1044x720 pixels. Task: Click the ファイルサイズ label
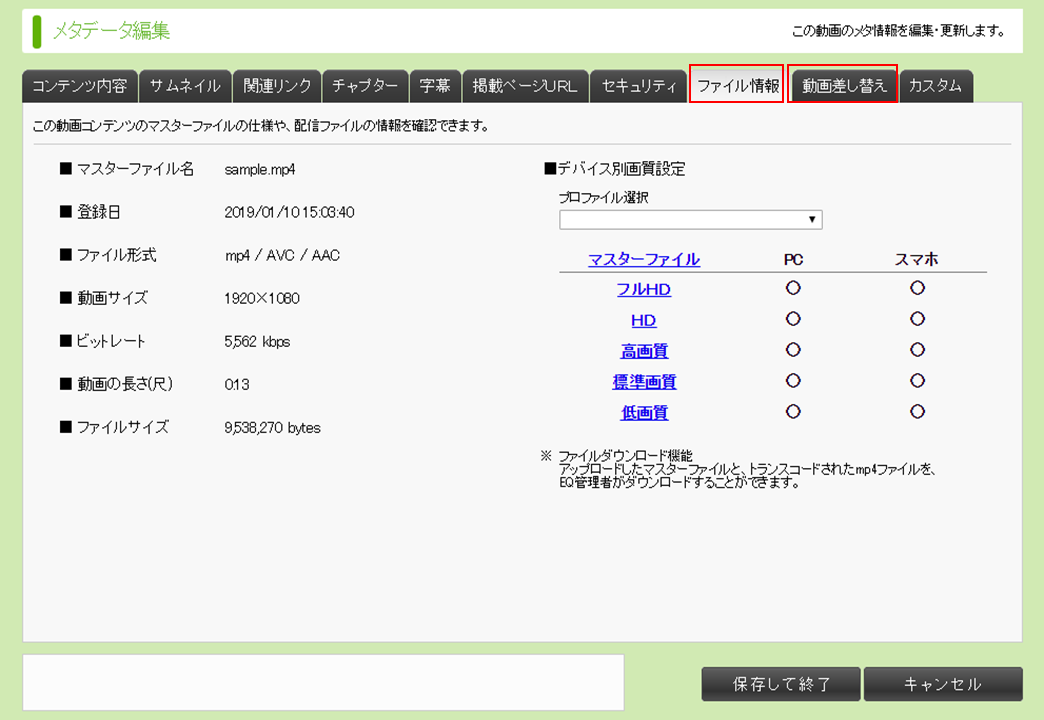tap(123, 427)
